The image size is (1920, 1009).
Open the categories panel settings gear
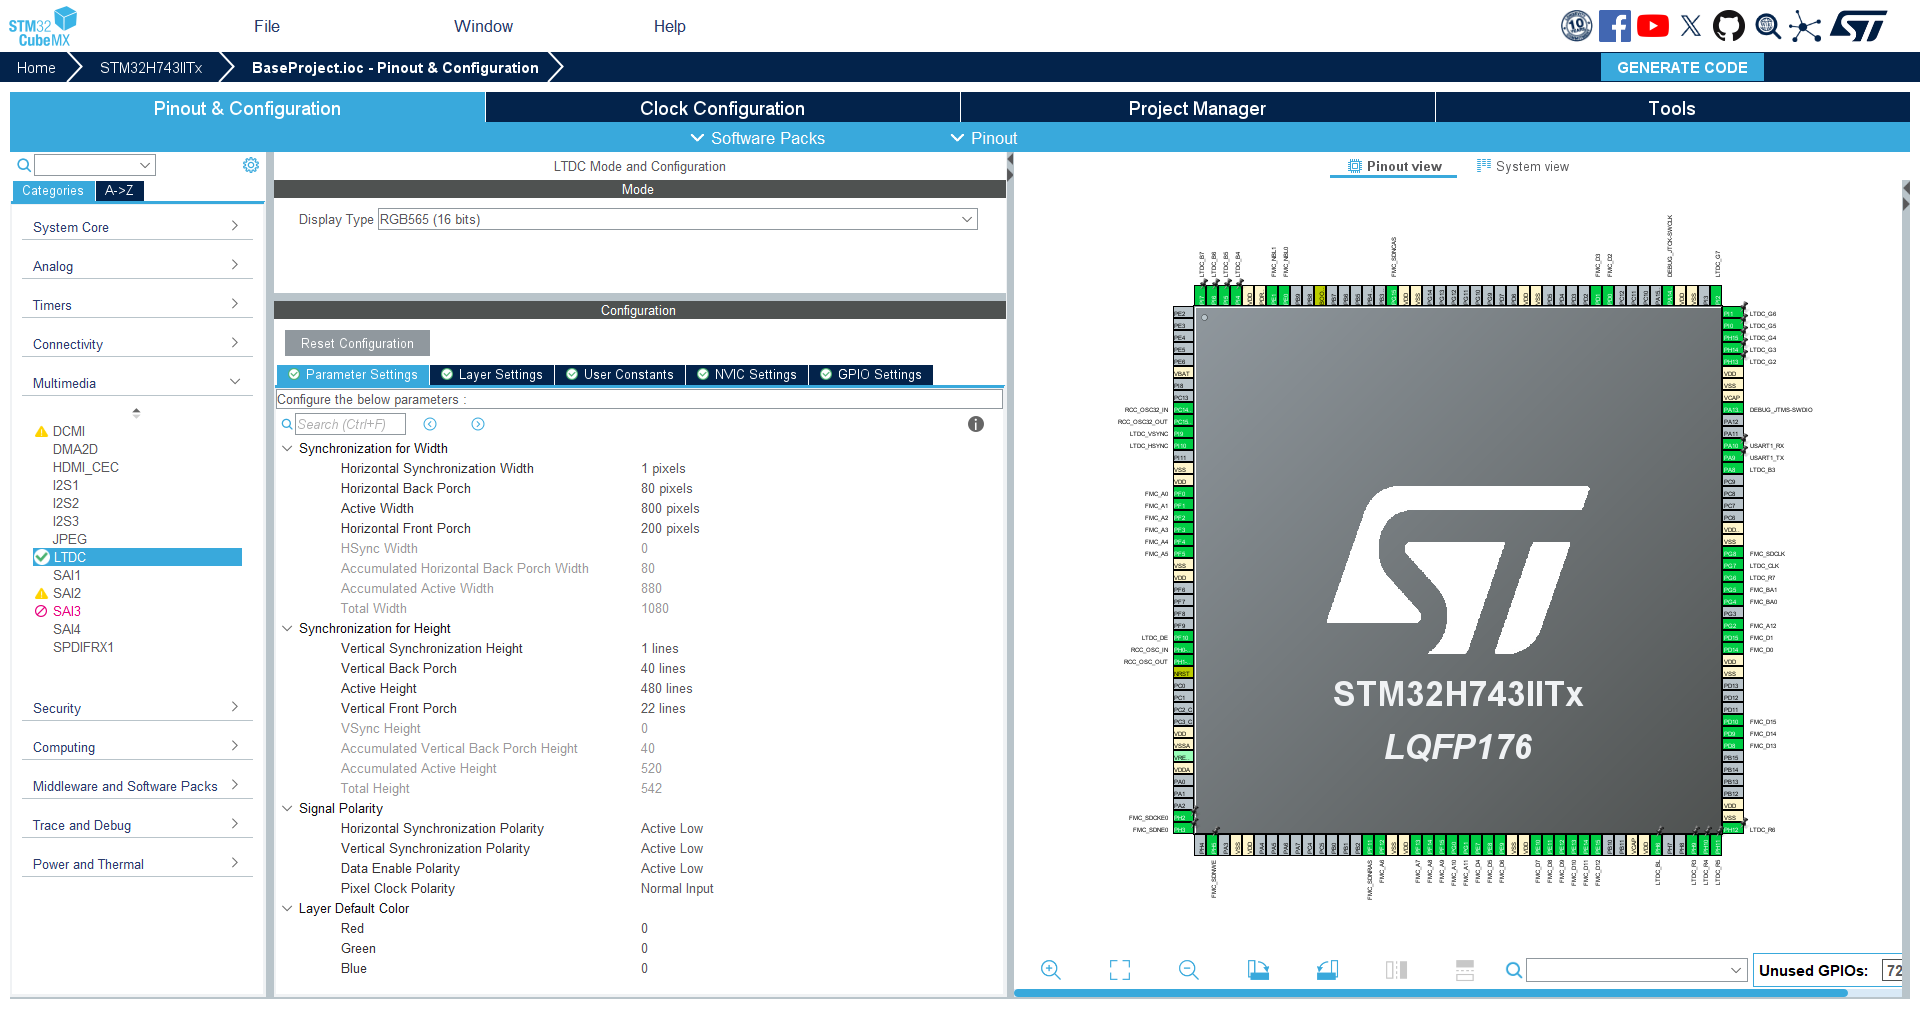click(251, 165)
